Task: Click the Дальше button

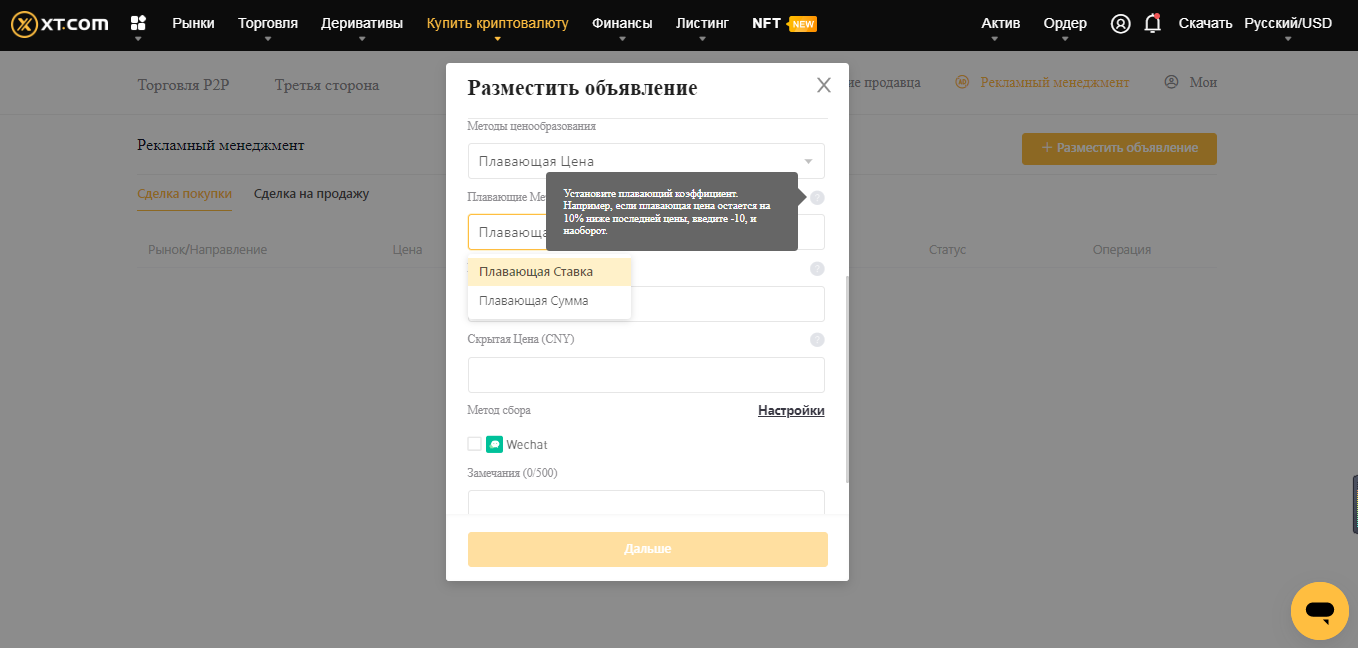Action: (648, 549)
